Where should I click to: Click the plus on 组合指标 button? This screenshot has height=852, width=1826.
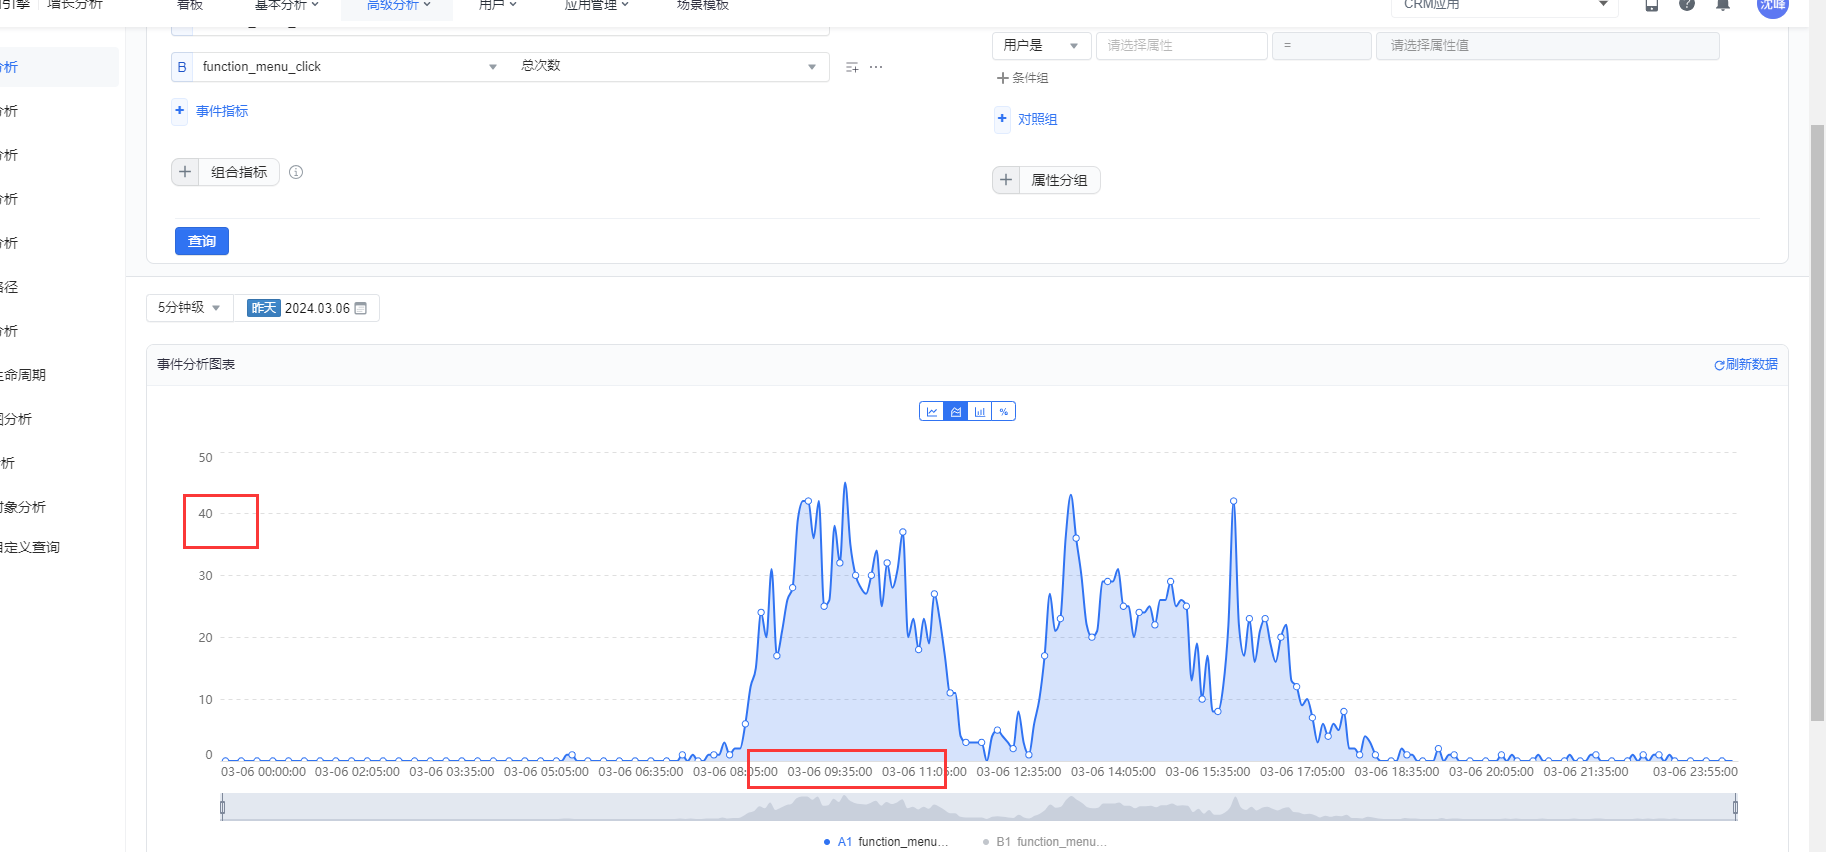point(185,172)
